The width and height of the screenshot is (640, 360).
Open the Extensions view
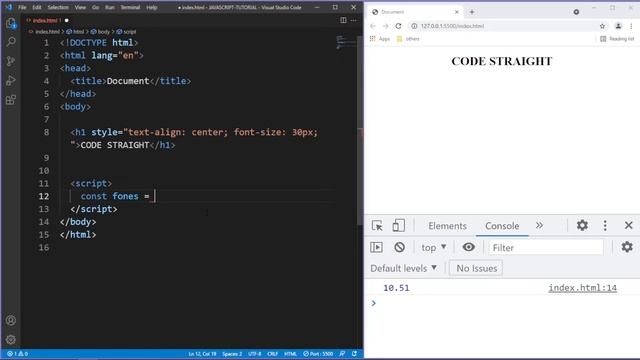tap(11, 100)
